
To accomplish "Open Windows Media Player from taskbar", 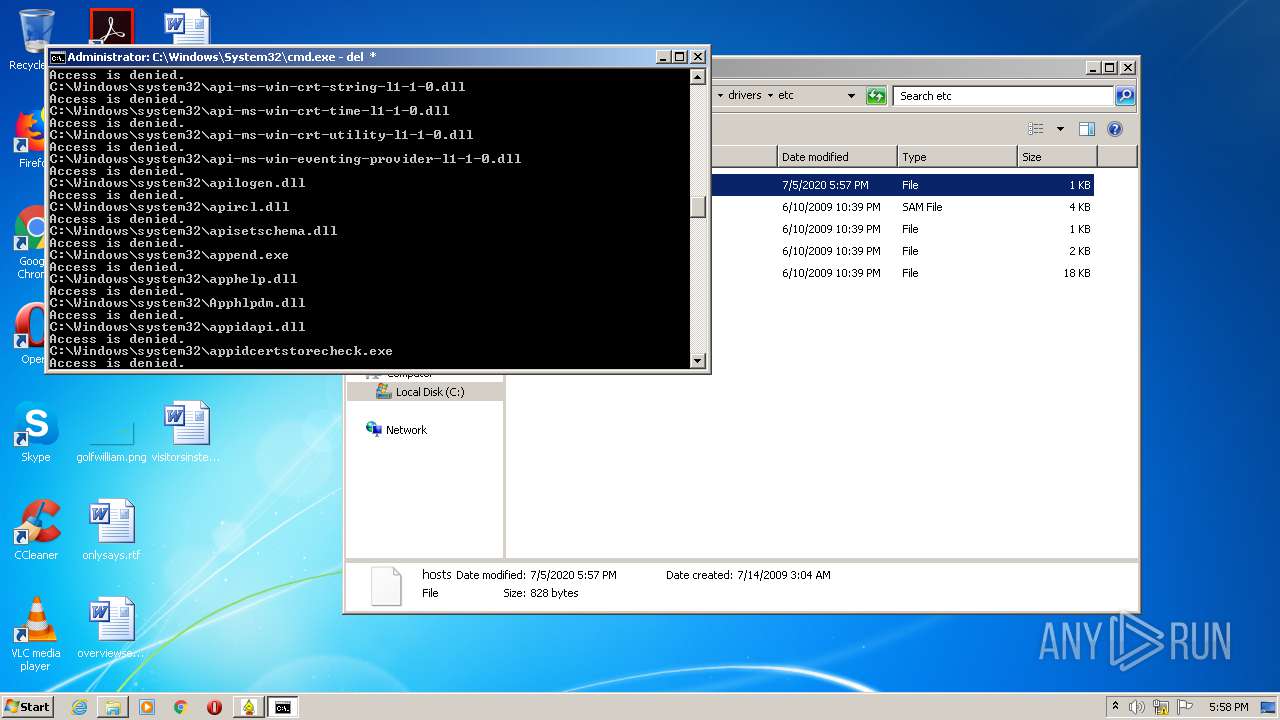I will coord(147,707).
